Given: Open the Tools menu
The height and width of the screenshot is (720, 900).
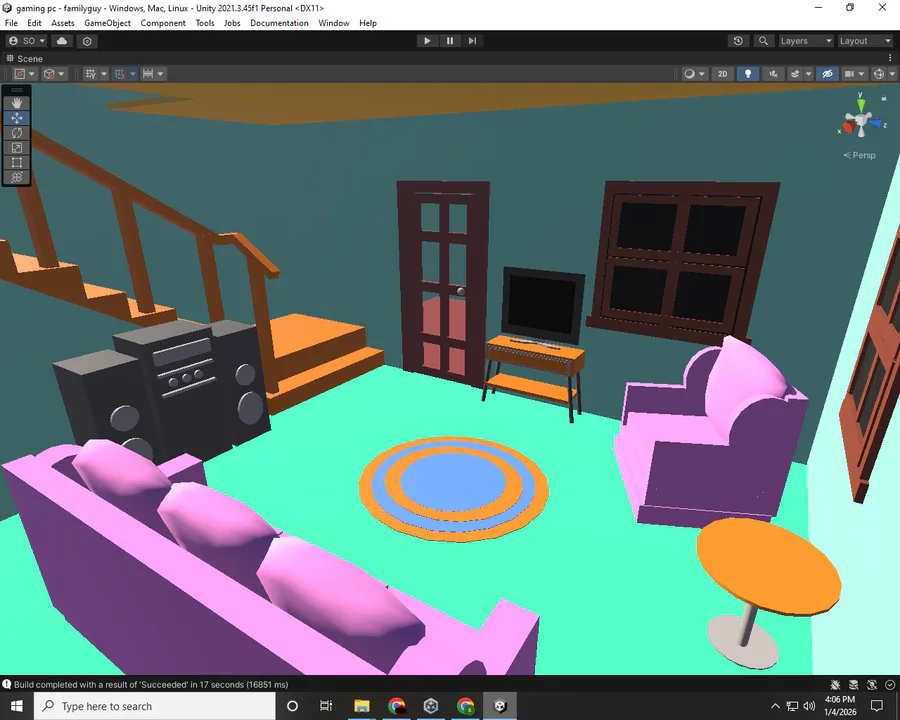Looking at the screenshot, I should pyautogui.click(x=205, y=23).
